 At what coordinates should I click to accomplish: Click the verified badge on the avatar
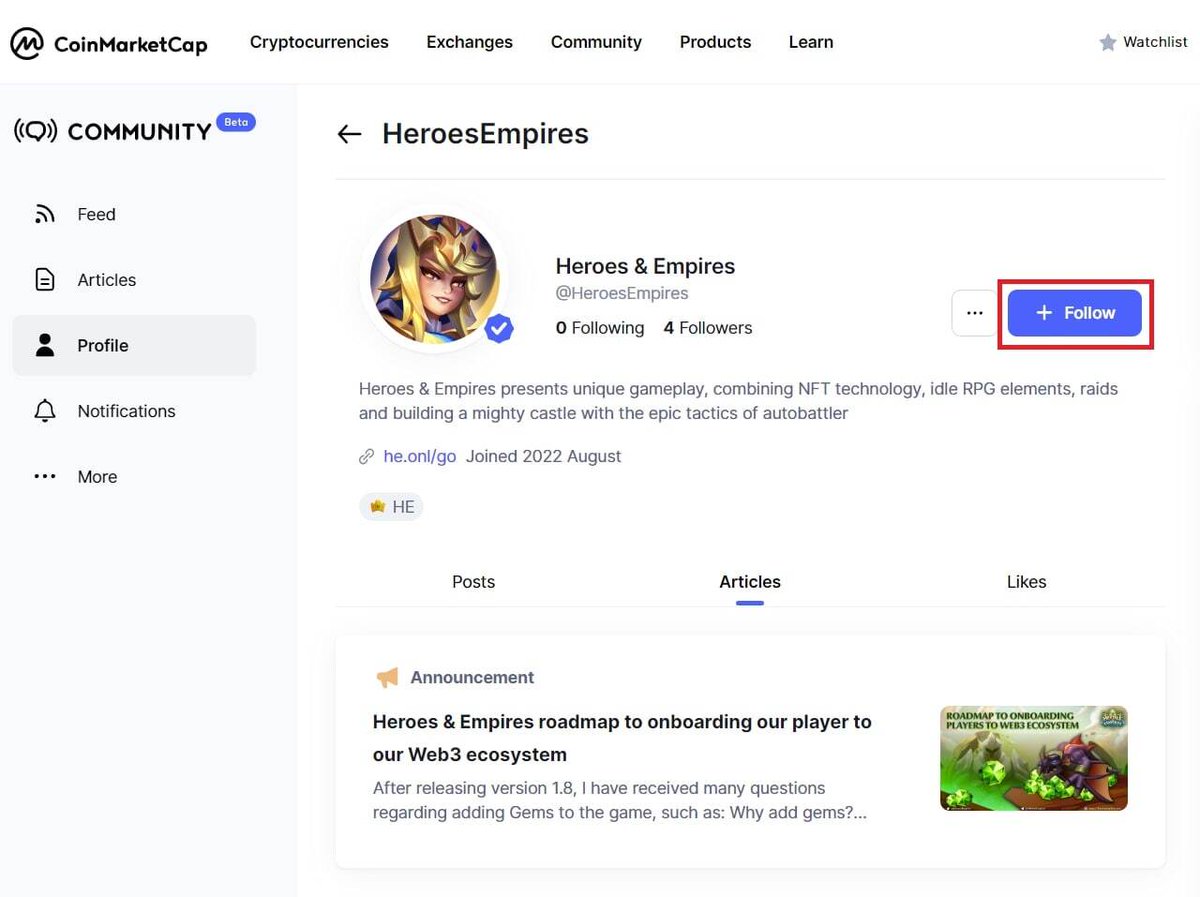[499, 327]
